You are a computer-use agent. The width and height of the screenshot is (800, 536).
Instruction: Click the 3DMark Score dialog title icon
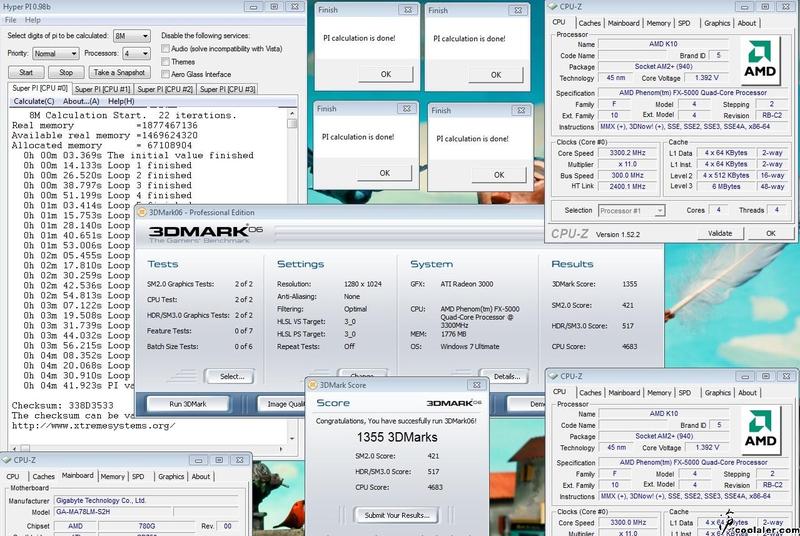313,385
